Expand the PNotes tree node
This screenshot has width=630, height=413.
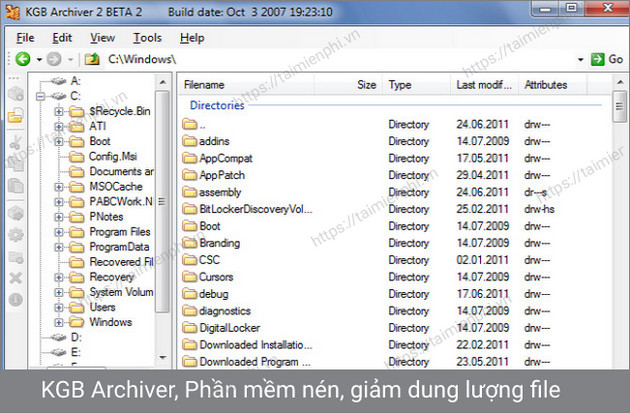pyautogui.click(x=59, y=217)
